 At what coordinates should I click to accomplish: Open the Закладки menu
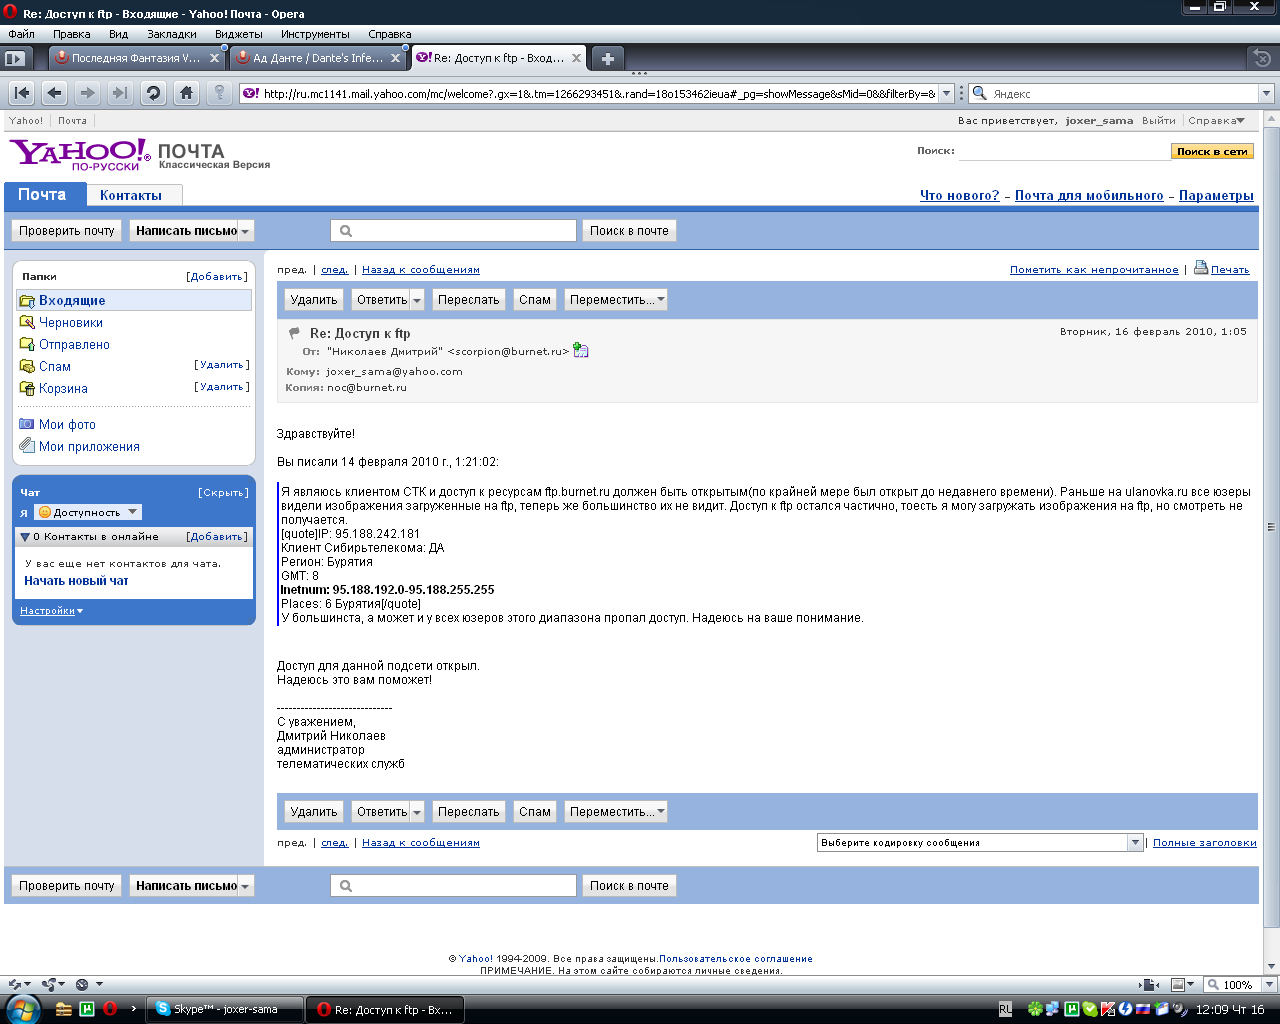(172, 34)
